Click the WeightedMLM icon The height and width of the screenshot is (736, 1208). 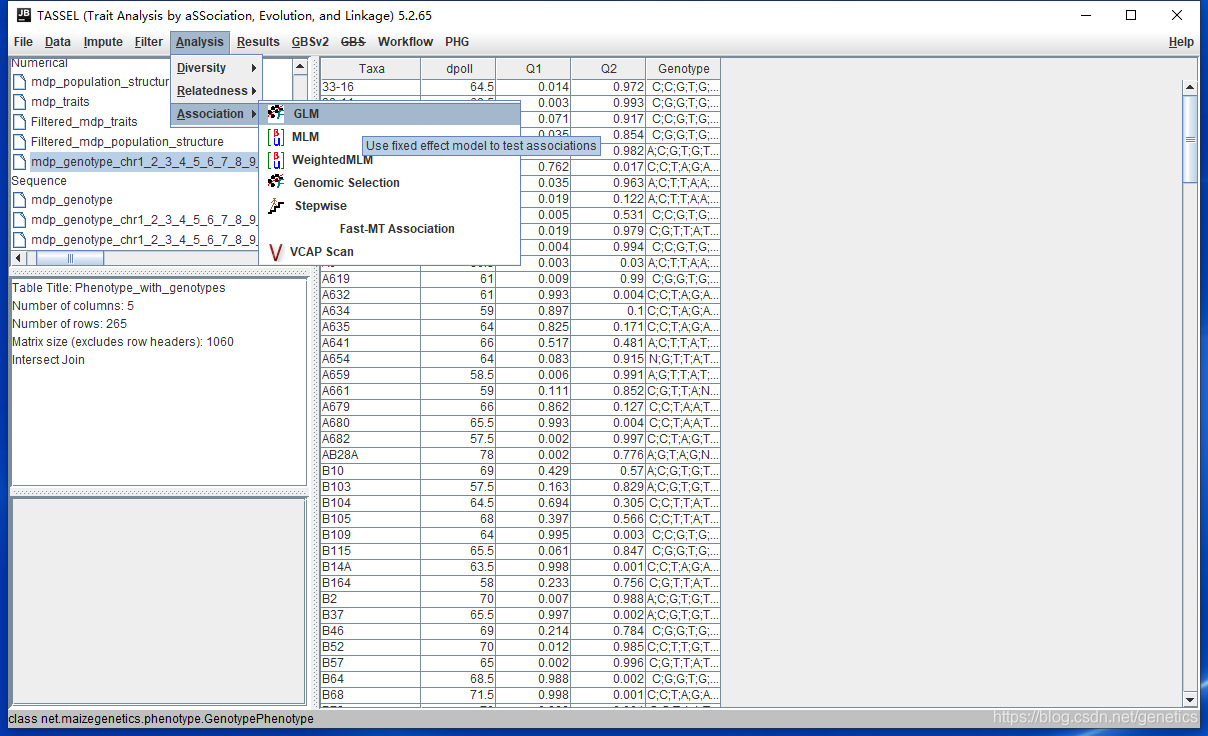click(276, 160)
